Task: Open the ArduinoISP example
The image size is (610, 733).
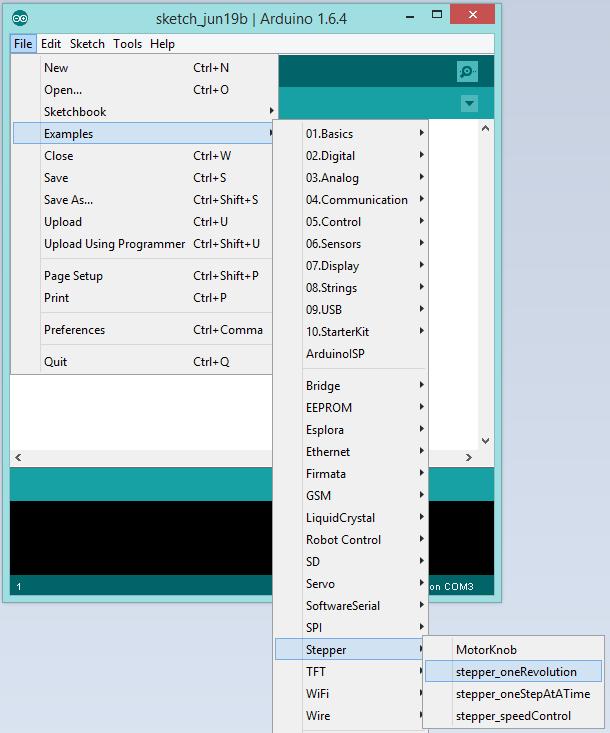Action: point(351,353)
